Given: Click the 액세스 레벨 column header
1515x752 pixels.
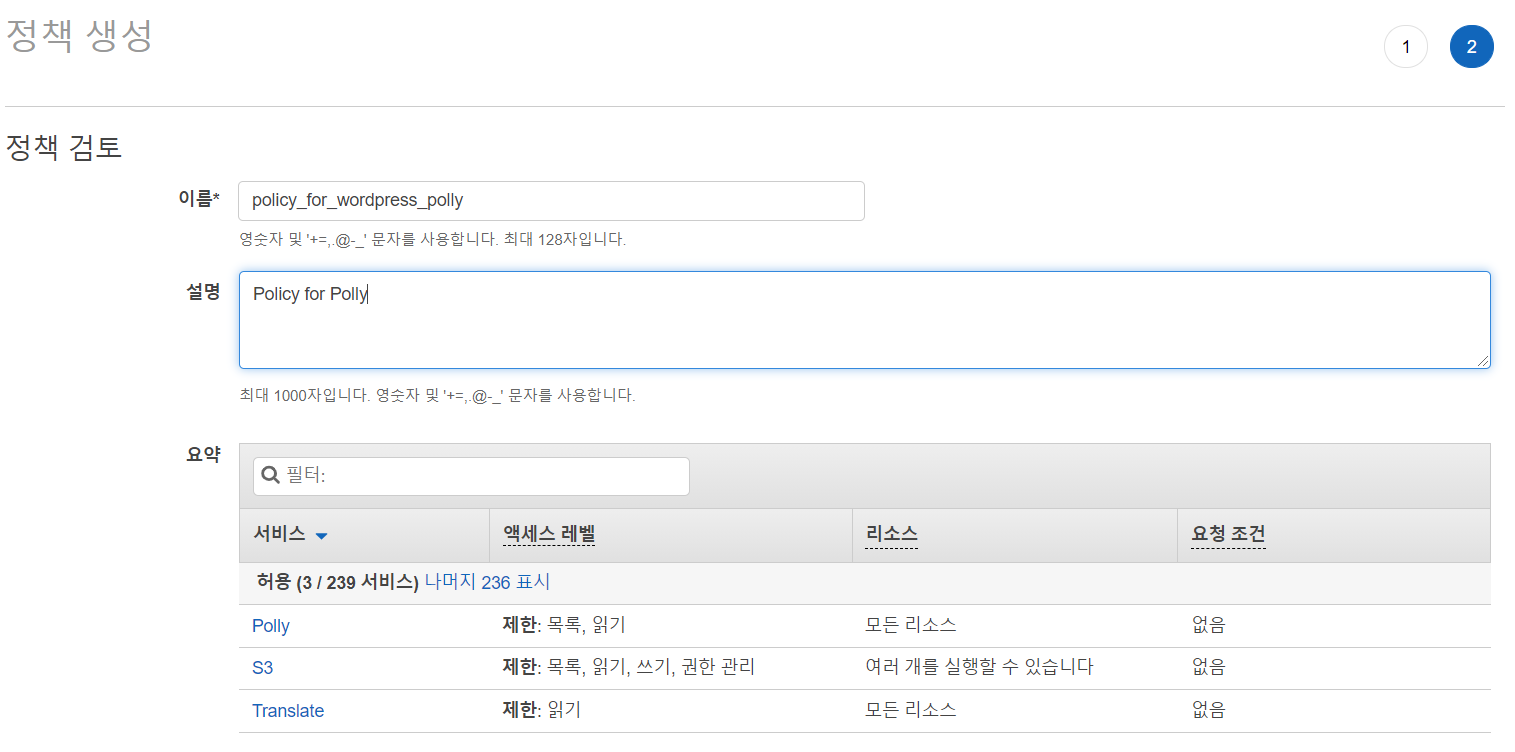Looking at the screenshot, I should pos(548,535).
